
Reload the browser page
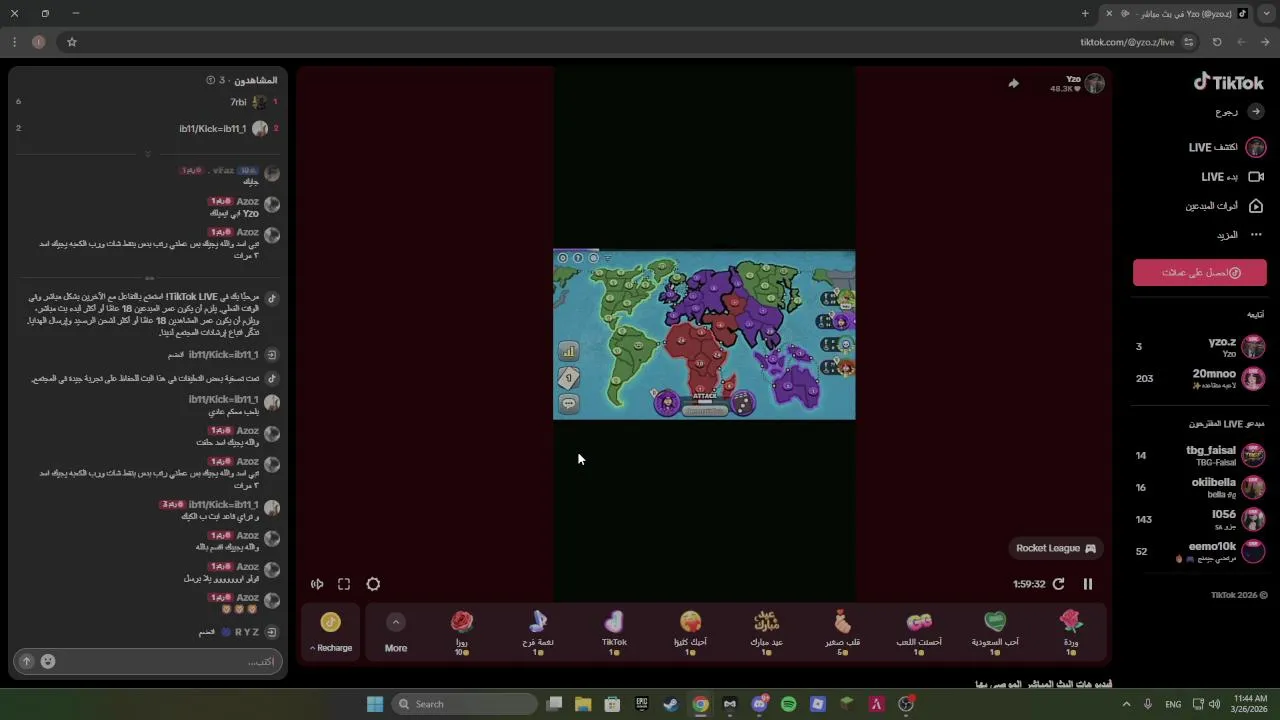[1217, 42]
